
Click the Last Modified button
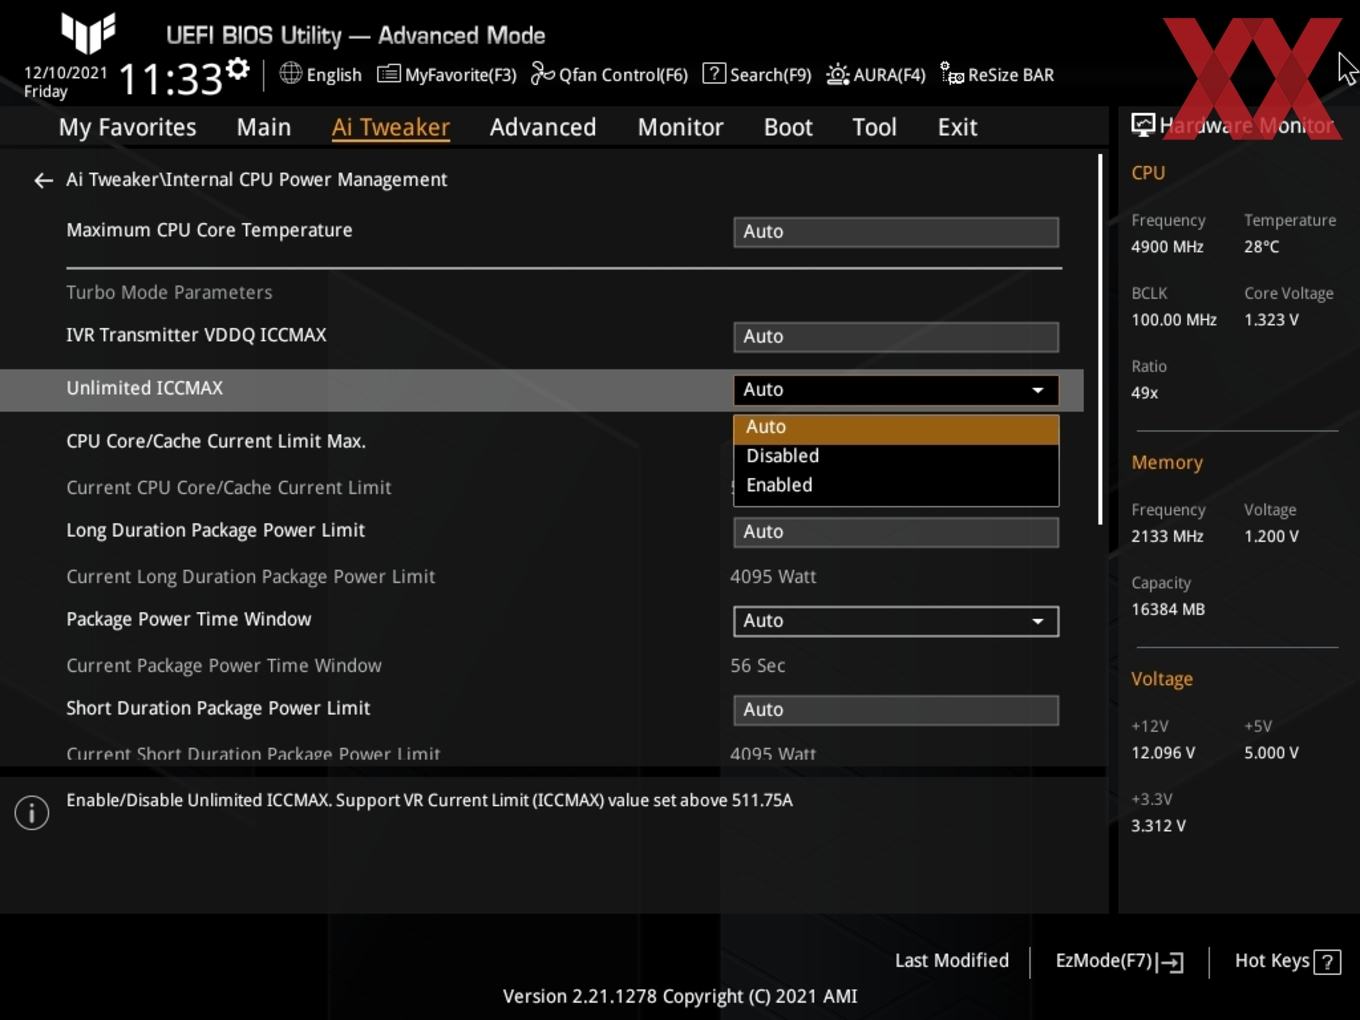[952, 961]
